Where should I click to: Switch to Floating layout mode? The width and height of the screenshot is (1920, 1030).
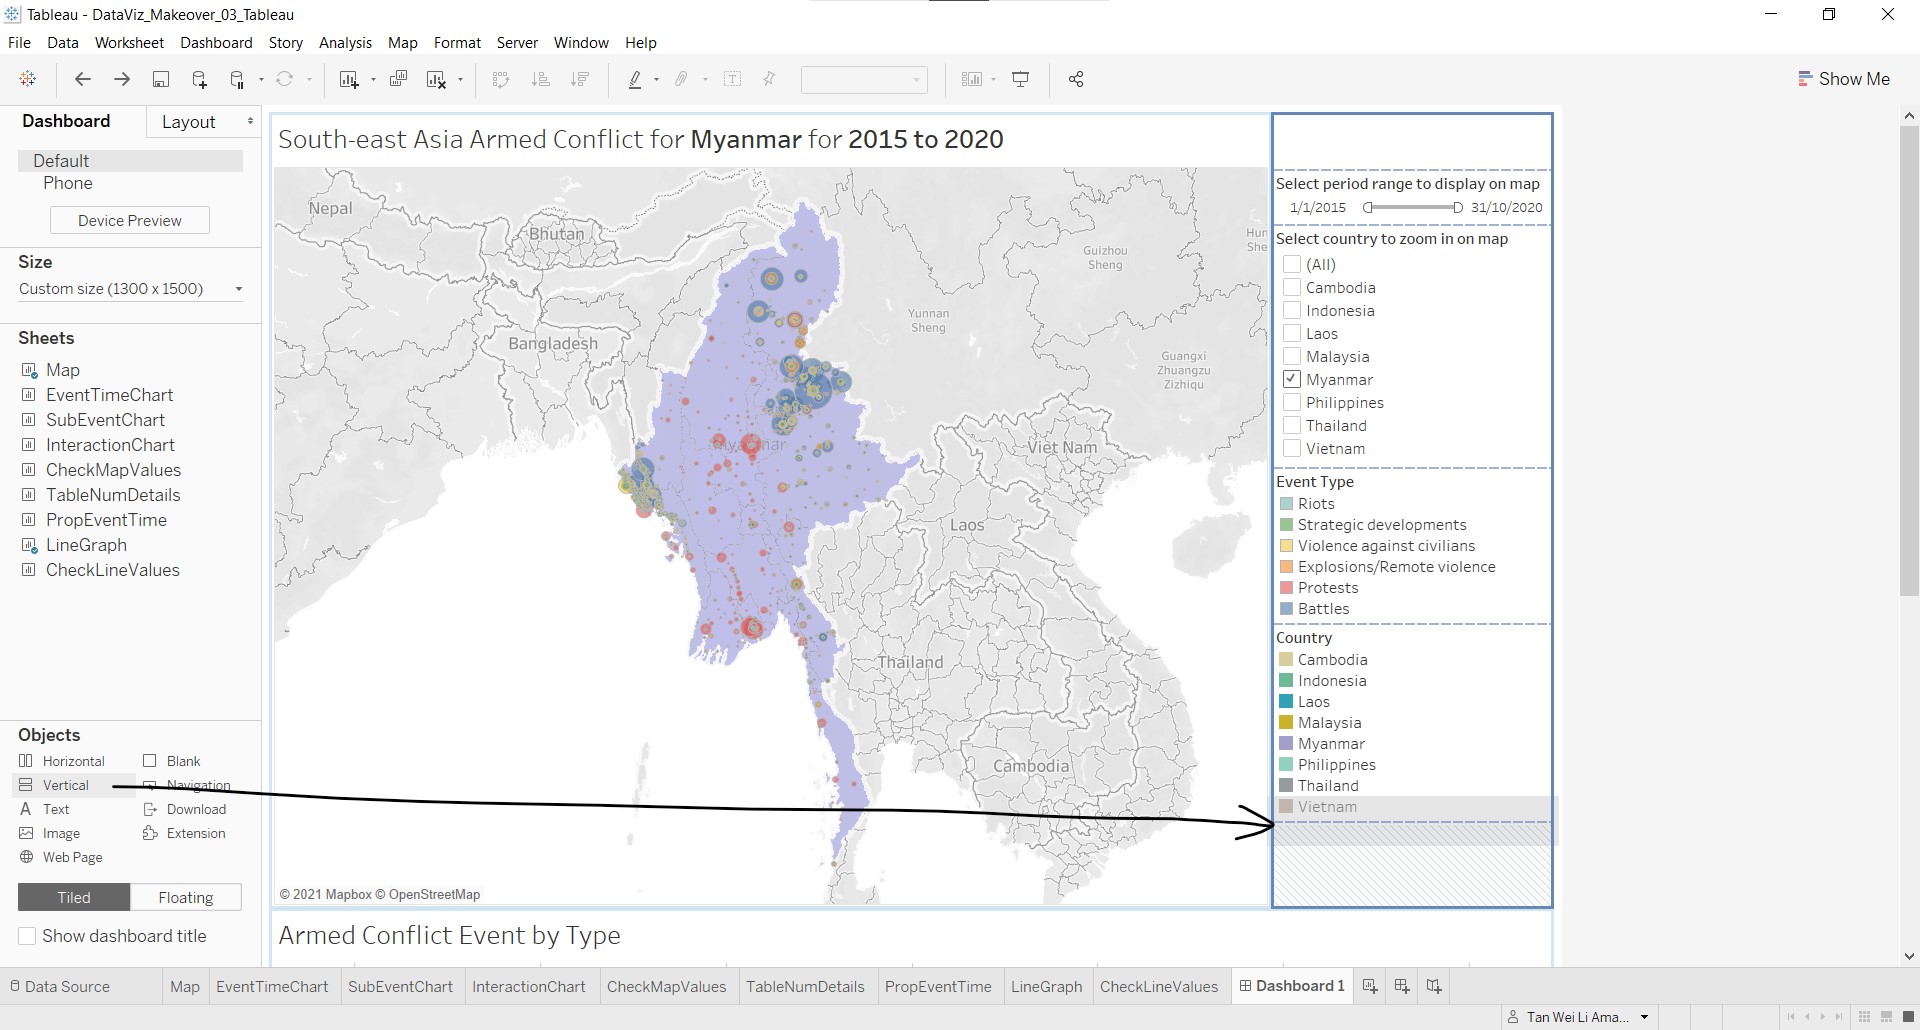(185, 898)
